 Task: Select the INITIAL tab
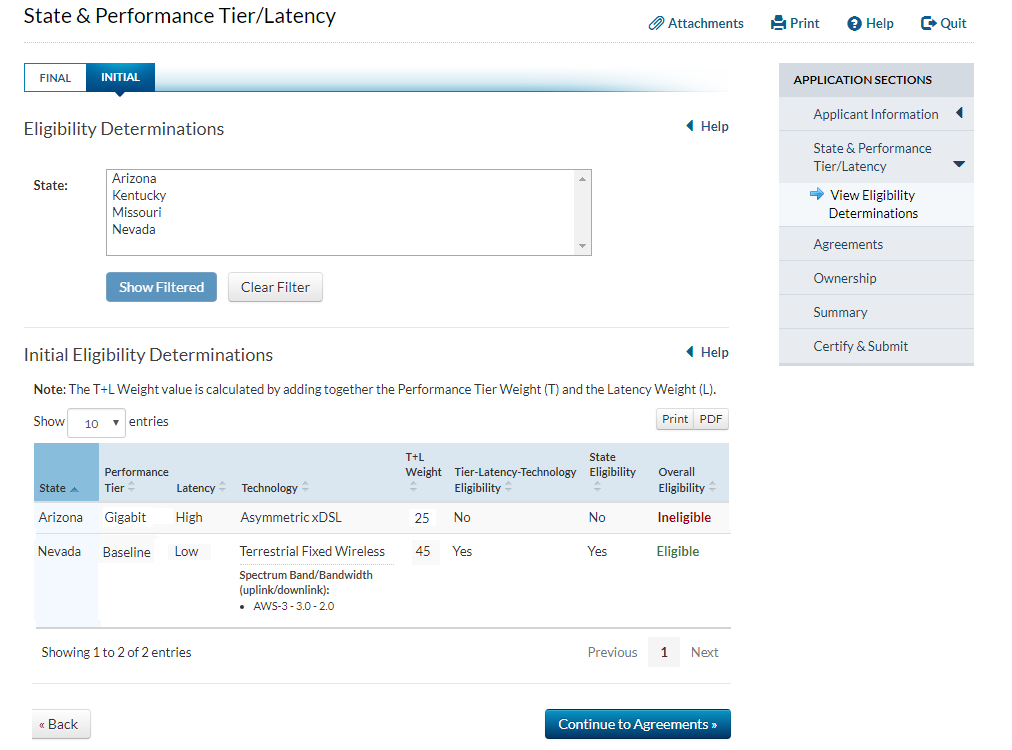click(x=120, y=77)
